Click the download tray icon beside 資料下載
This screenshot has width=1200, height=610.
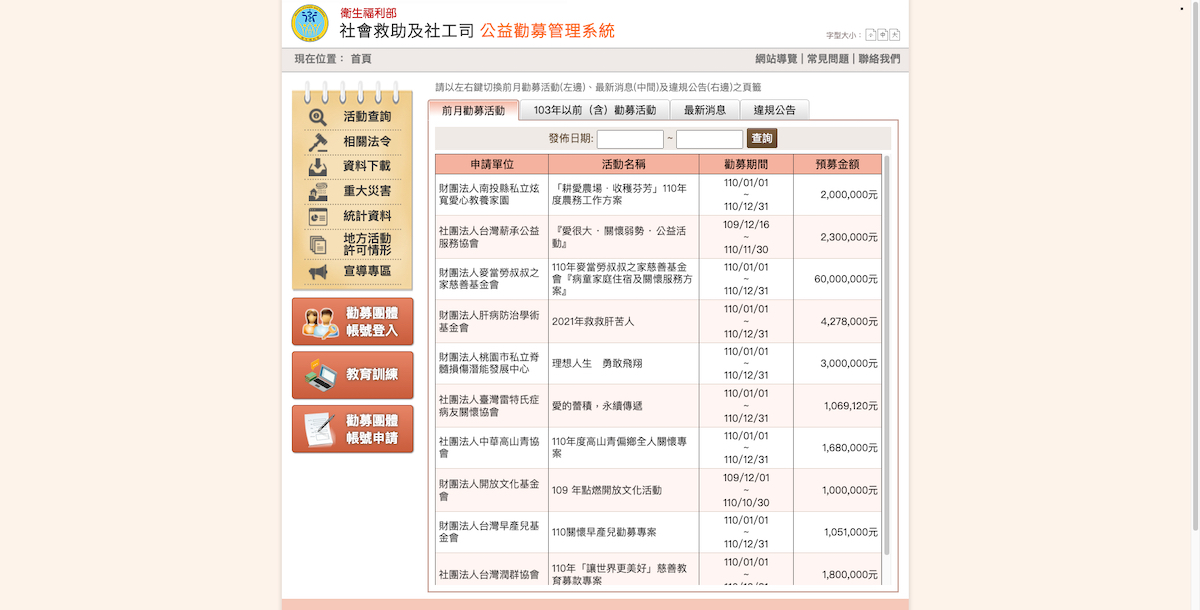(318, 167)
